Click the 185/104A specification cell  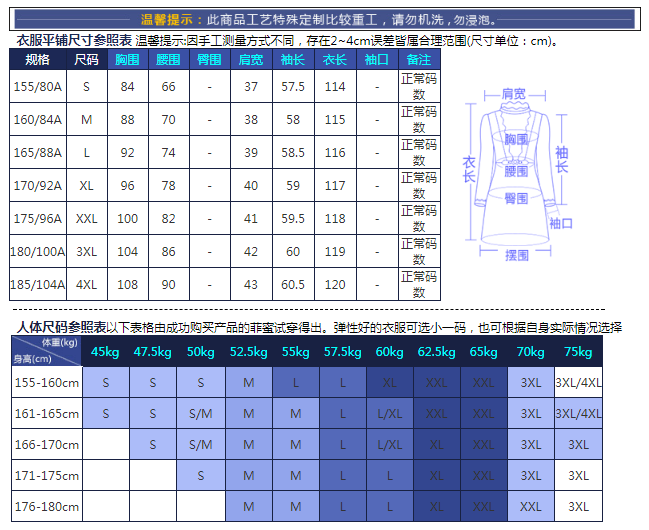point(37,284)
